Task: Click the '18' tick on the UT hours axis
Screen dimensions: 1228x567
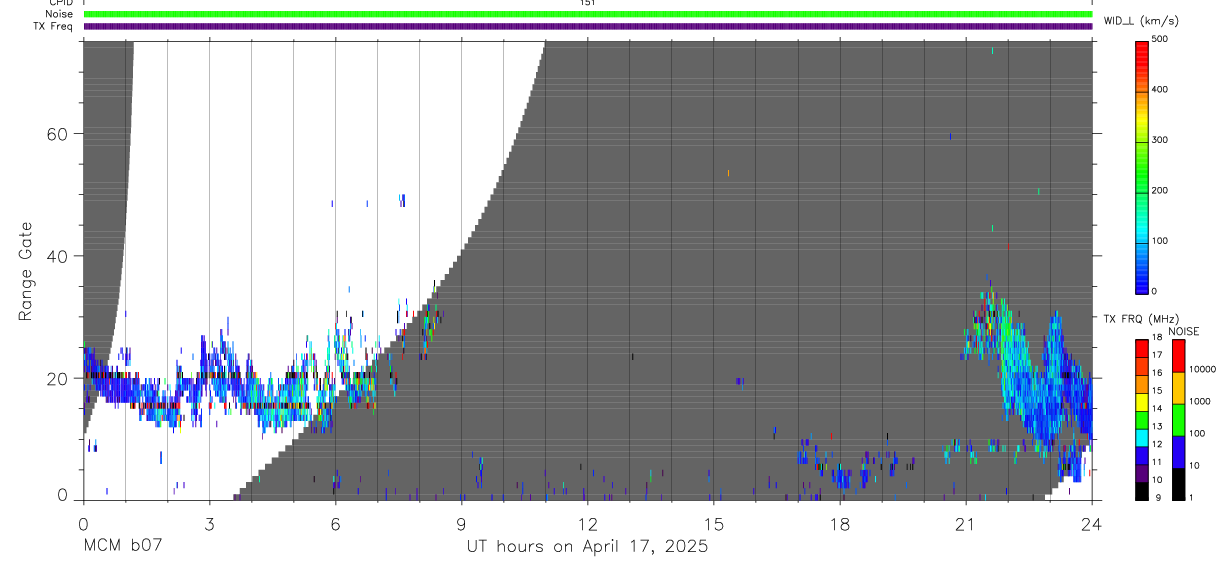Action: pyautogui.click(x=840, y=522)
